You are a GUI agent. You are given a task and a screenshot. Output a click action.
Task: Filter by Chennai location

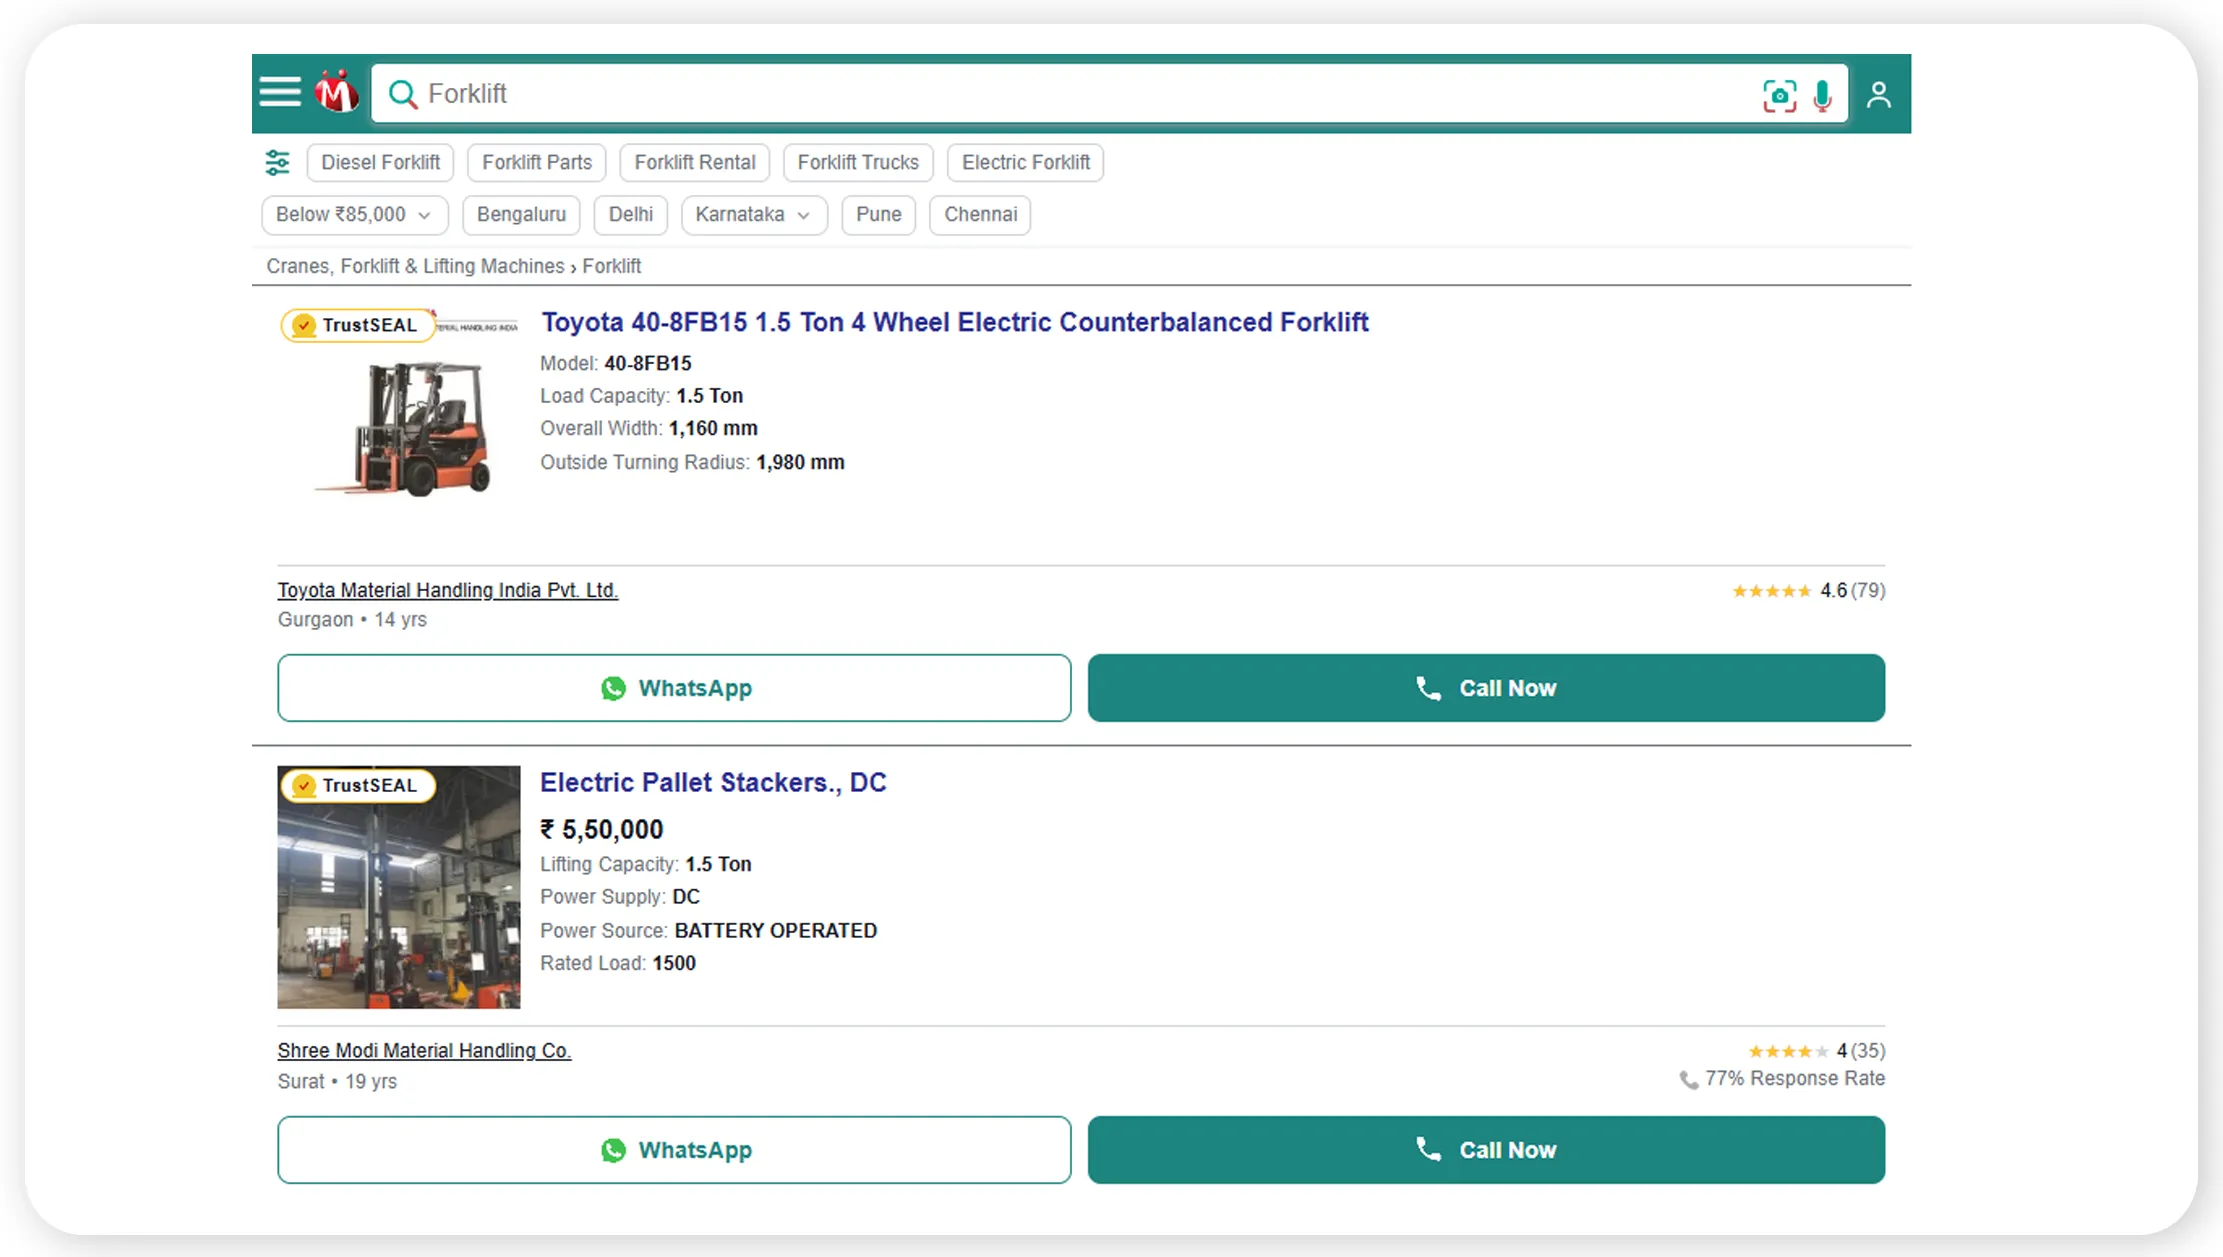tap(980, 215)
